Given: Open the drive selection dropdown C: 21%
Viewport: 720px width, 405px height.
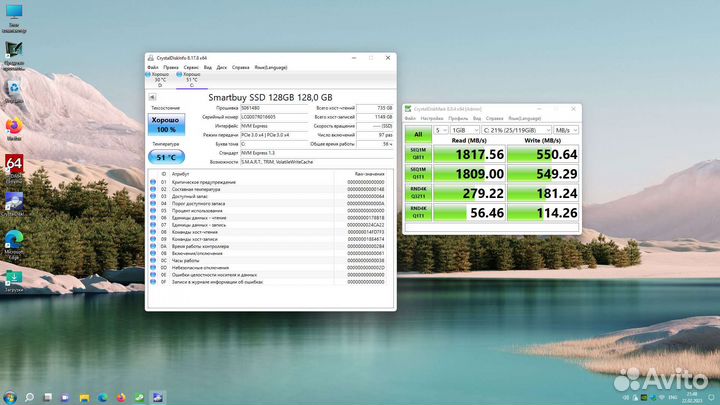Looking at the screenshot, I should coord(516,130).
